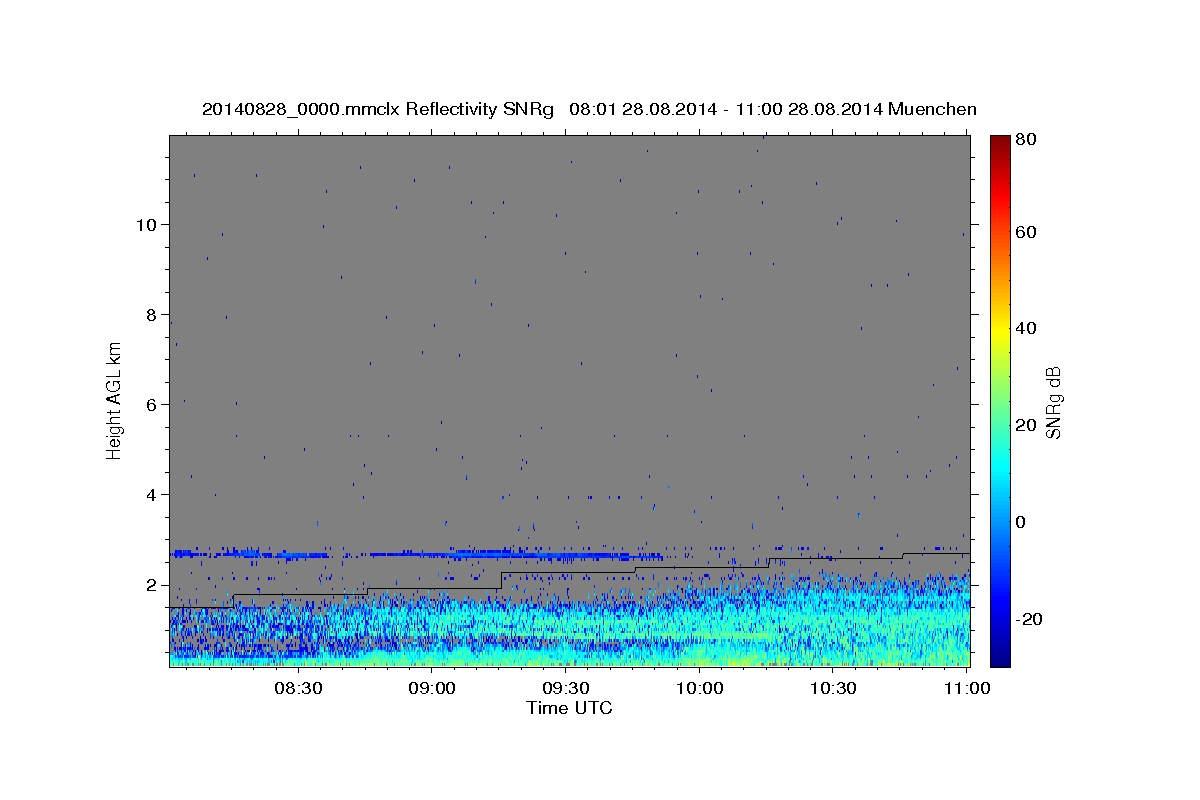1200x800 pixels.
Task: Click the 10:00 time tick label
Action: point(699,688)
